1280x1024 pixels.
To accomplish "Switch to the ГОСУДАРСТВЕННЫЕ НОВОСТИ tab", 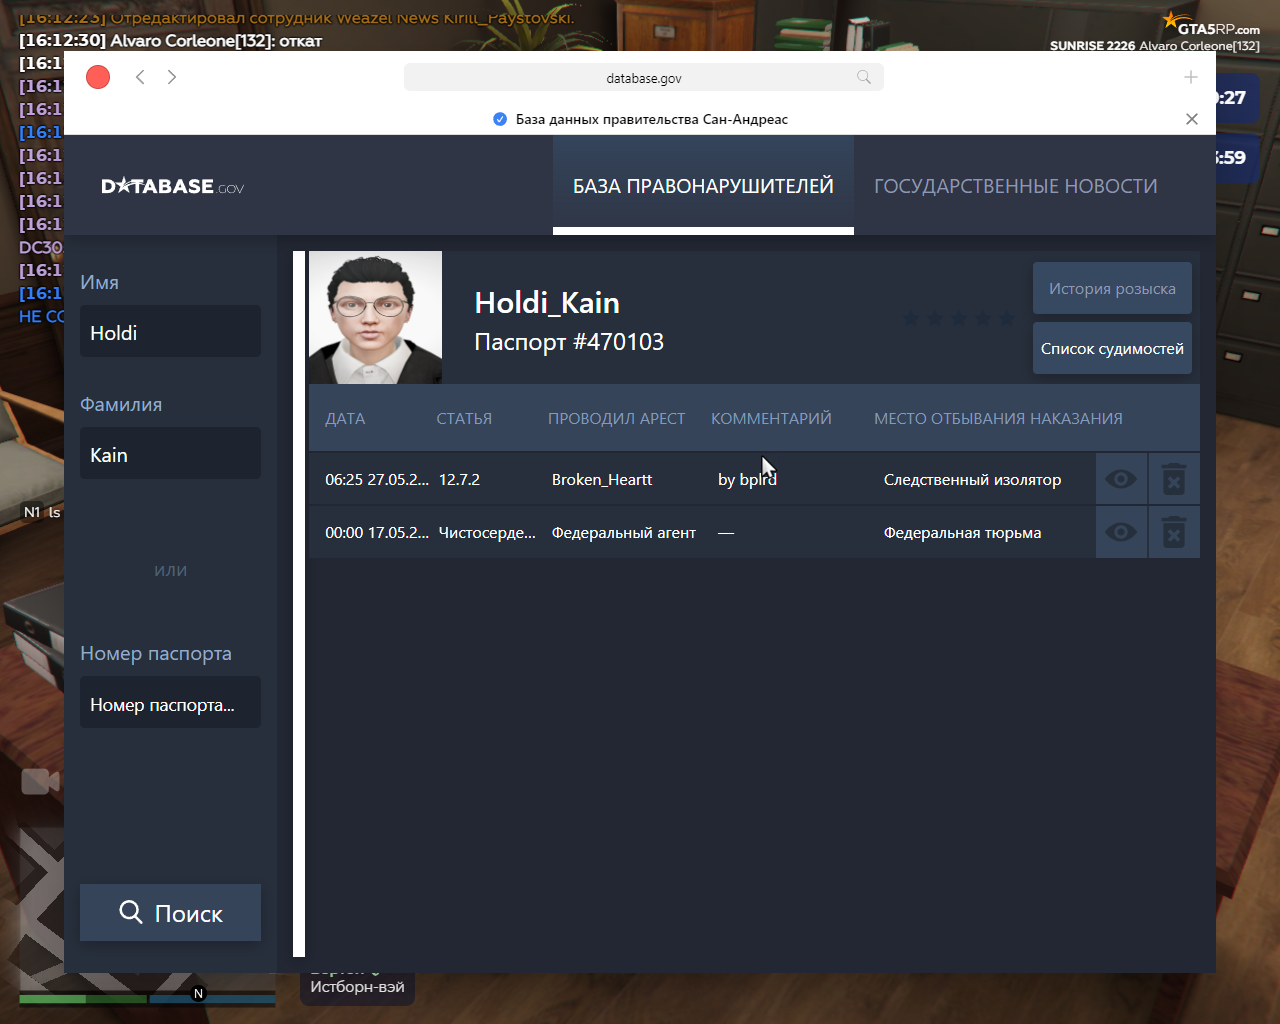I will (1015, 185).
